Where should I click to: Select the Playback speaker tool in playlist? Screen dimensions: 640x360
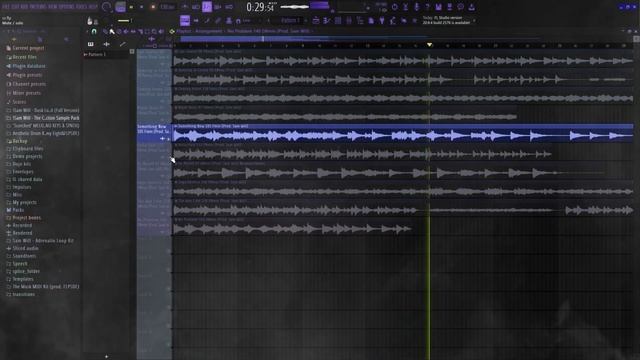click(x=161, y=31)
